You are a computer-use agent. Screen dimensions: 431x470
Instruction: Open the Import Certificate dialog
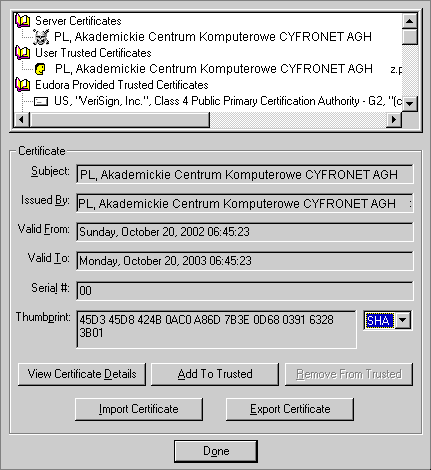[139, 409]
